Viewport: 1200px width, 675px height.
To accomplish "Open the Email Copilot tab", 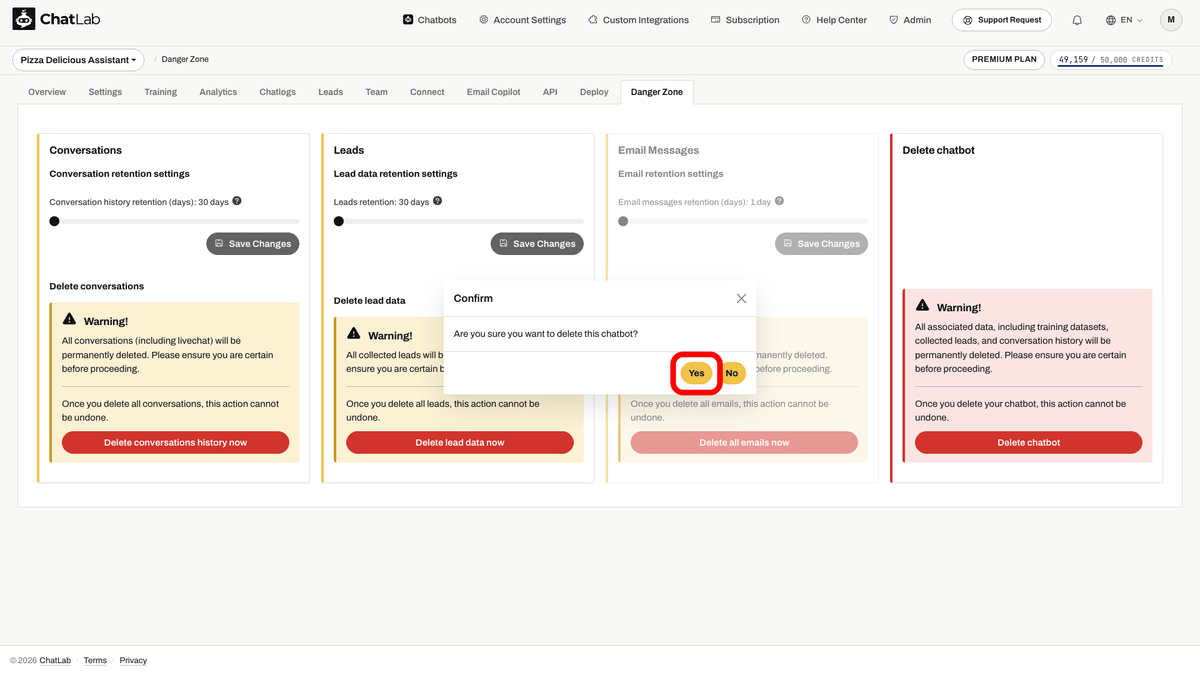I will (x=494, y=92).
